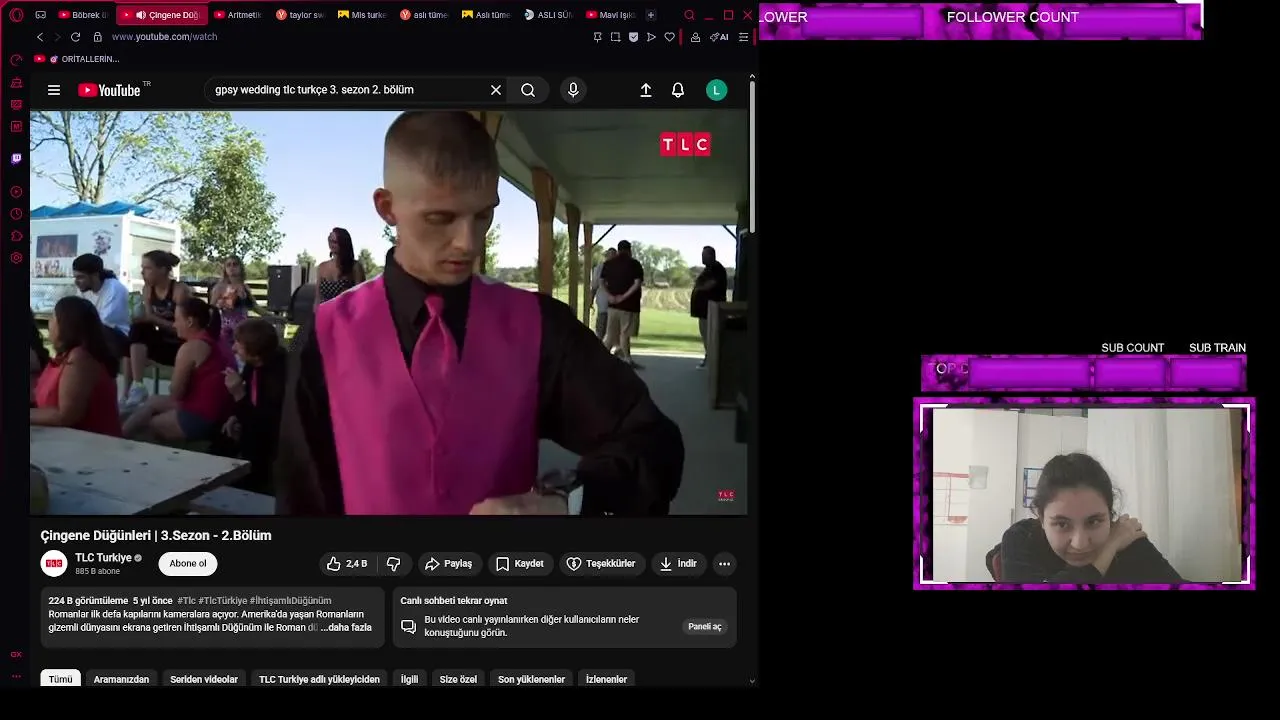The height and width of the screenshot is (720, 1280).
Task: Share the video via Paylaş
Action: [x=448, y=564]
